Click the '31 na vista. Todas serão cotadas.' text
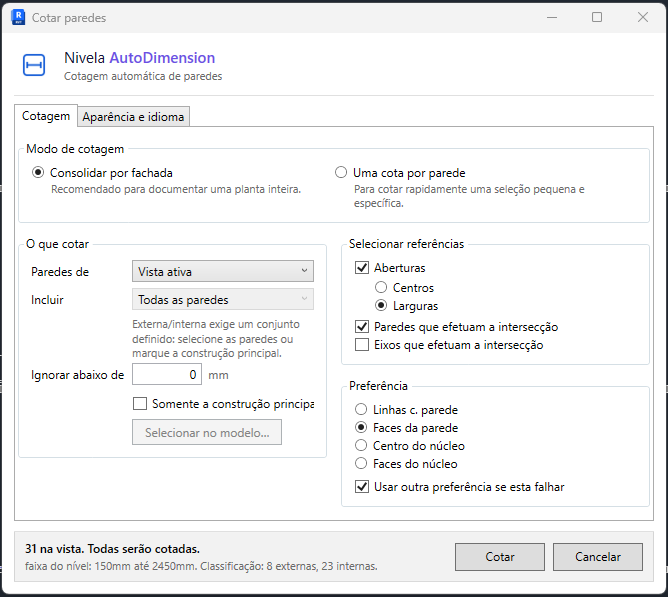 pos(112,549)
